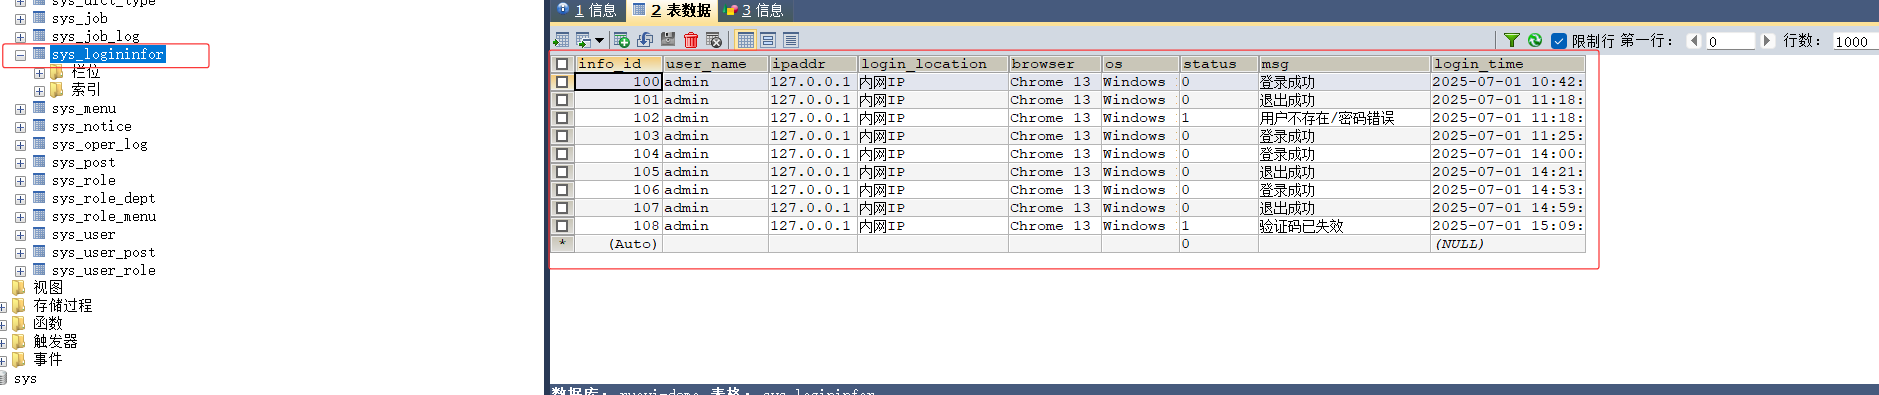Click the green refresh icon
The image size is (1879, 395).
(1535, 40)
